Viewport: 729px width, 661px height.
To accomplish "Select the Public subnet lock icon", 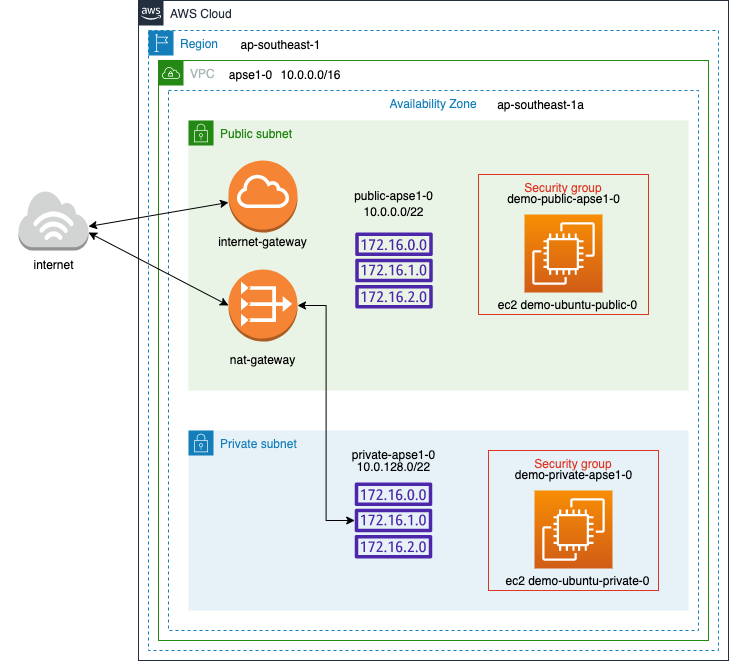I will [201, 133].
